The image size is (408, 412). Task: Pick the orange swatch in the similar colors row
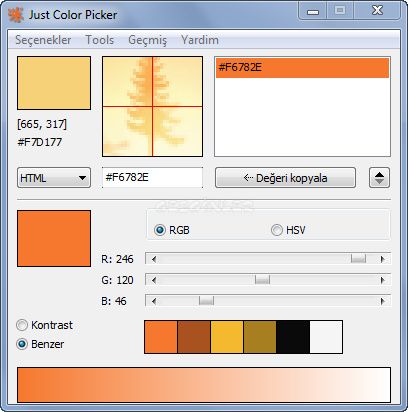click(x=161, y=337)
